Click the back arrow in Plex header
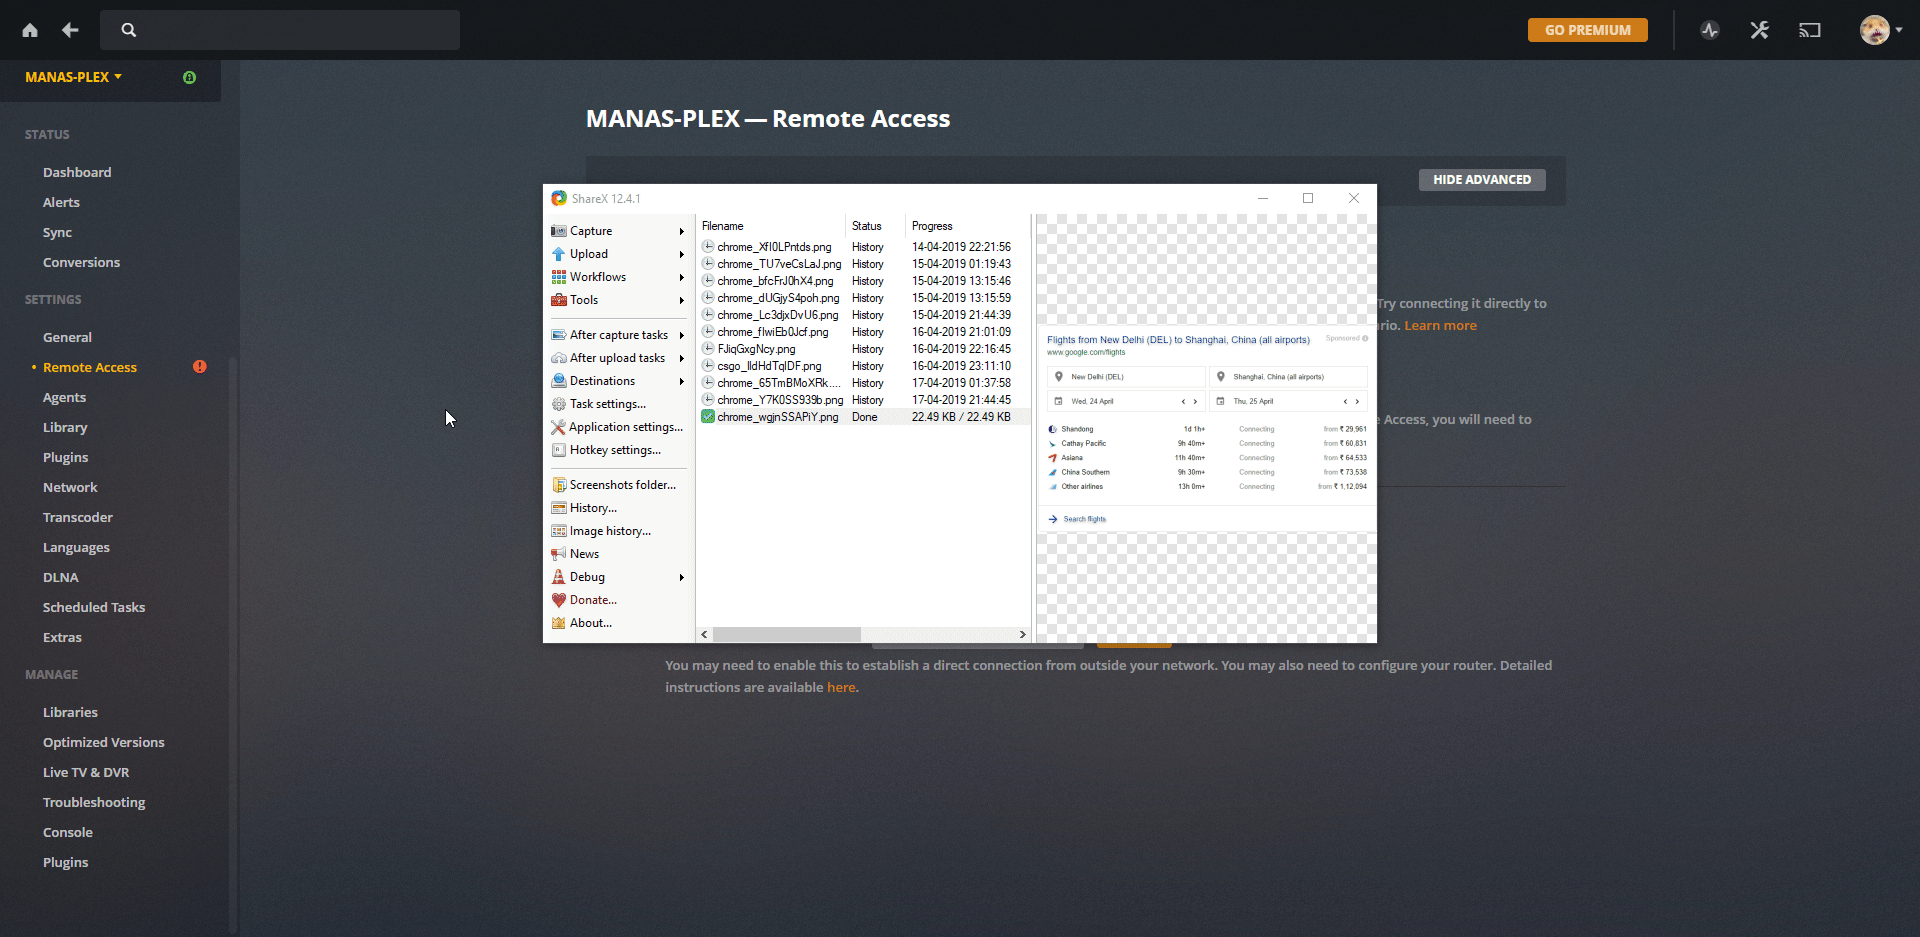Image resolution: width=1920 pixels, height=937 pixels. pos(70,30)
